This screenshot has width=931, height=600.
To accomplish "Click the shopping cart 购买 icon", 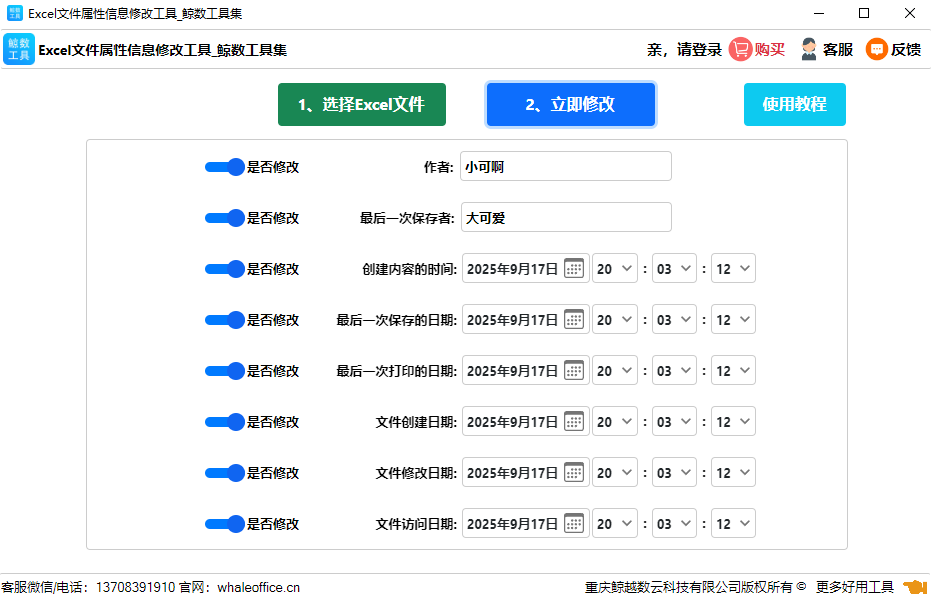I will (x=740, y=49).
